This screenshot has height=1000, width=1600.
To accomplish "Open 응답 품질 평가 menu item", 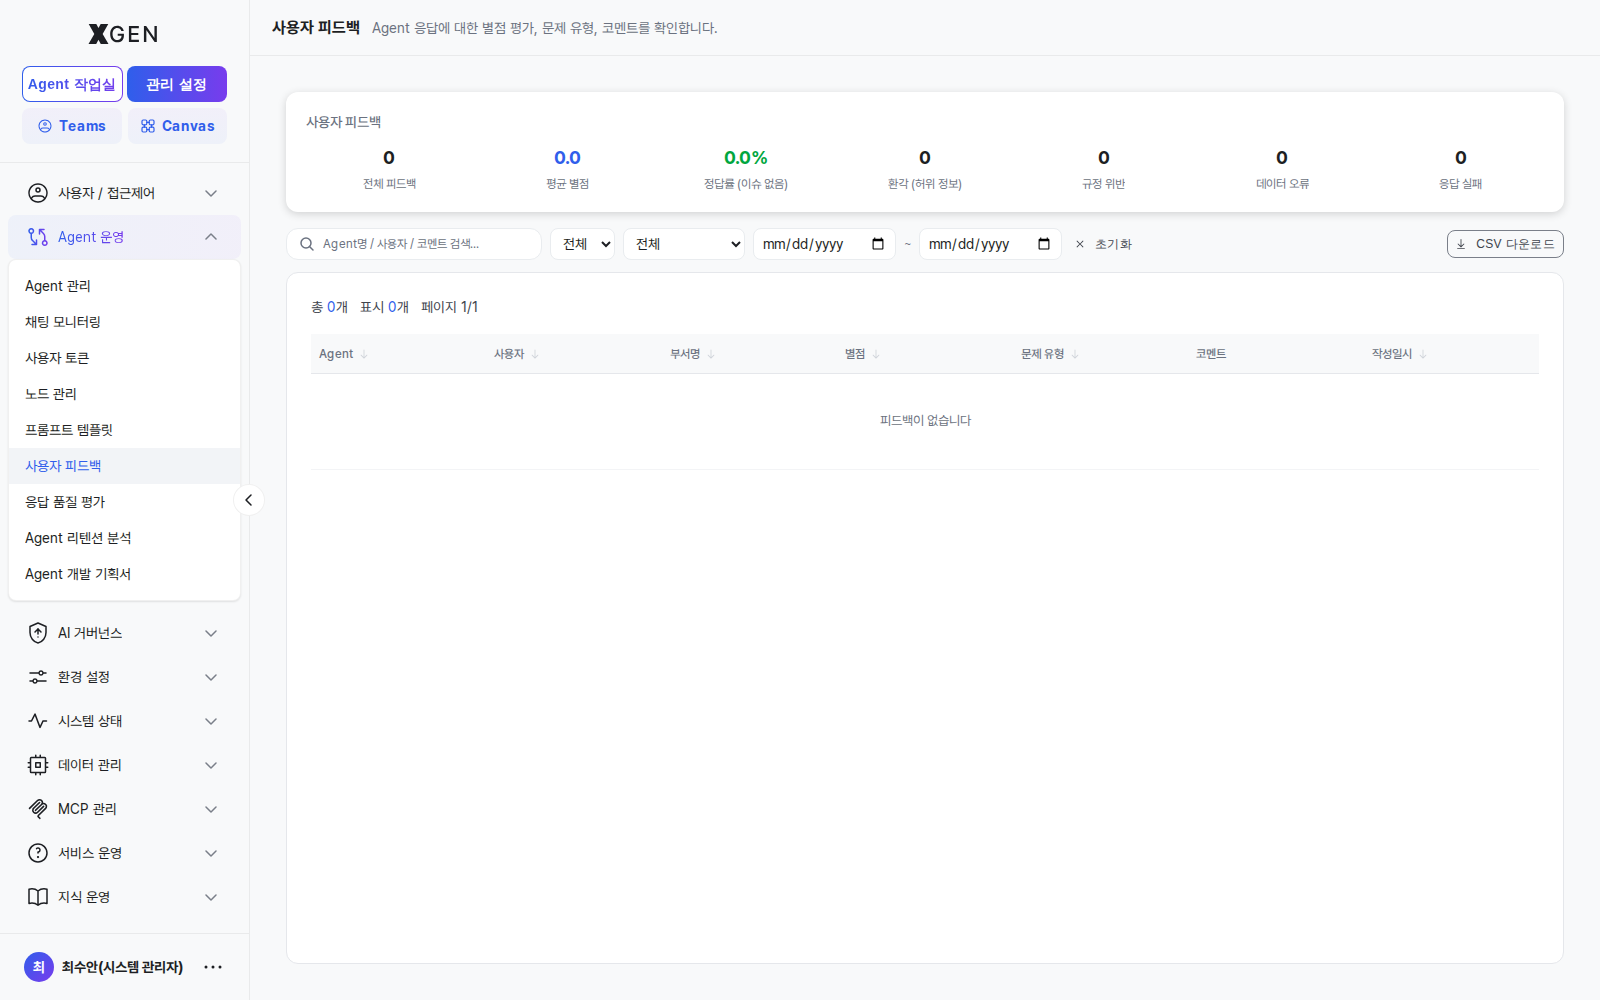I will coord(124,502).
